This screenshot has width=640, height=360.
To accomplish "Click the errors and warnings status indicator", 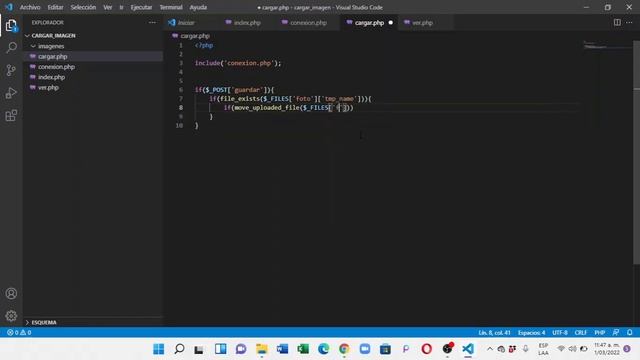I will click(19, 333).
